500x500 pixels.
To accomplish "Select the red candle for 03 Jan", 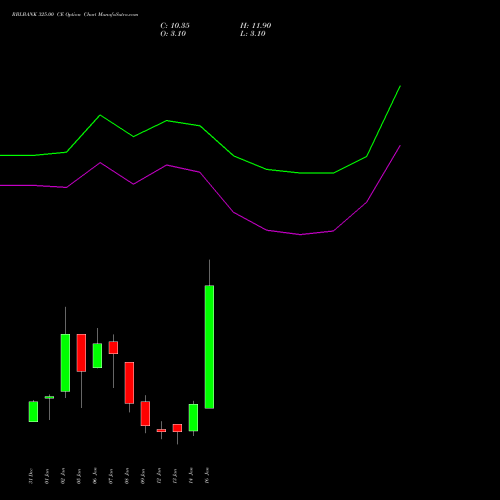I will click(81, 353).
